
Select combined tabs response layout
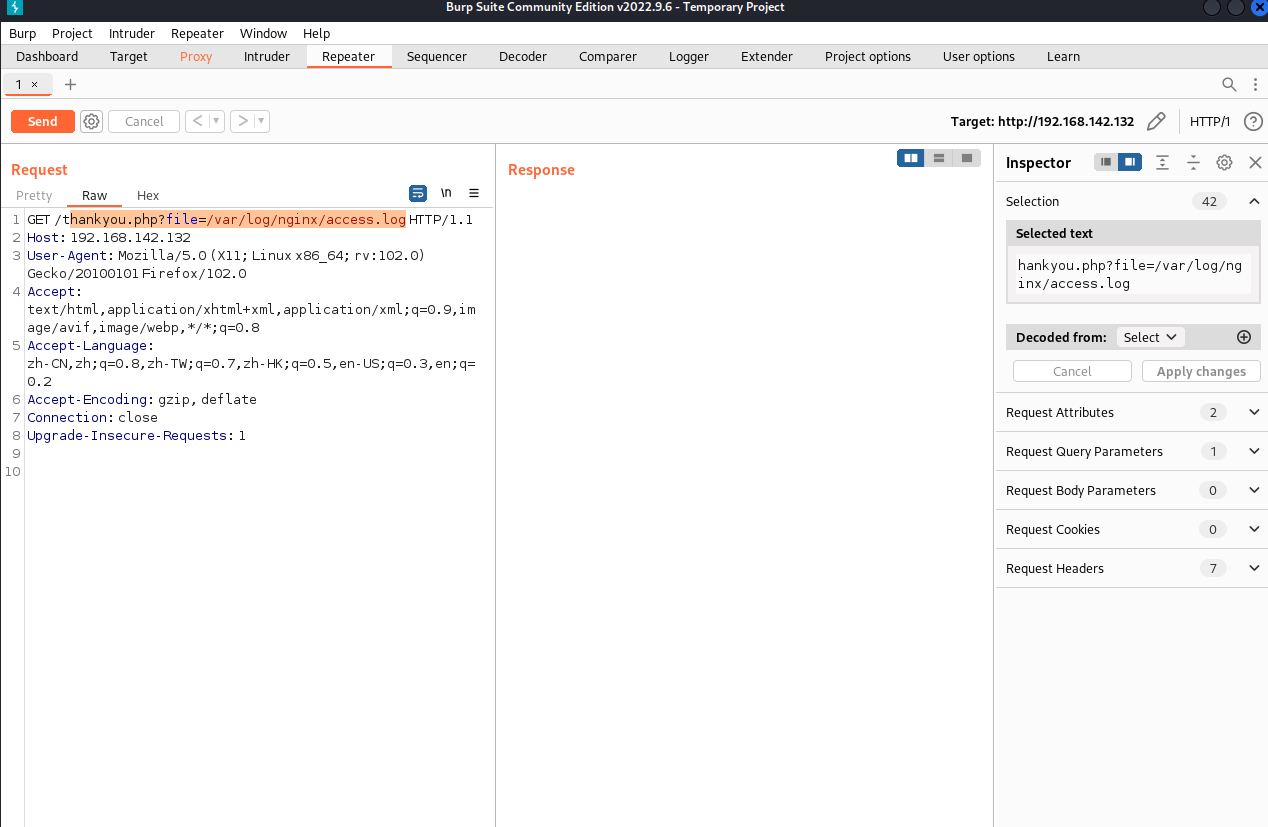pos(967,158)
